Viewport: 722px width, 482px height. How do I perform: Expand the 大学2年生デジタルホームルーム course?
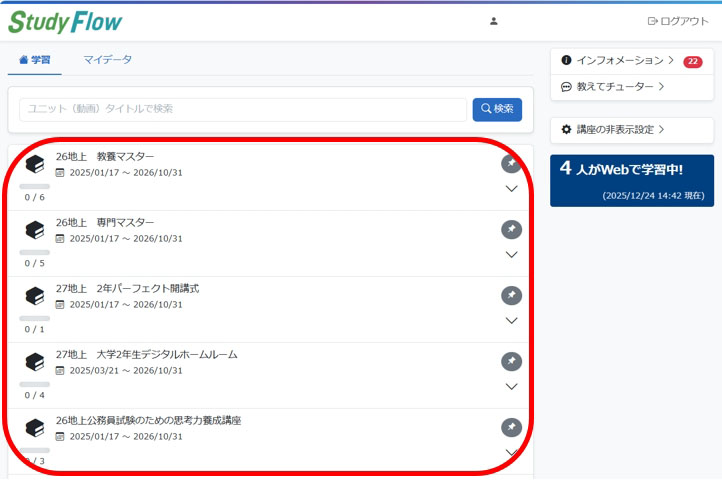(511, 386)
